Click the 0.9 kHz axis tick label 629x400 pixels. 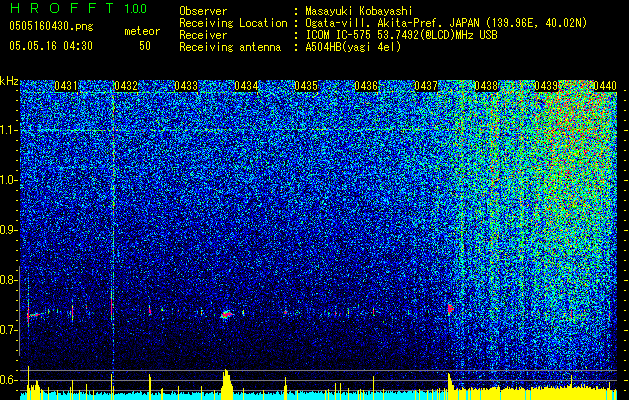pos(7,230)
